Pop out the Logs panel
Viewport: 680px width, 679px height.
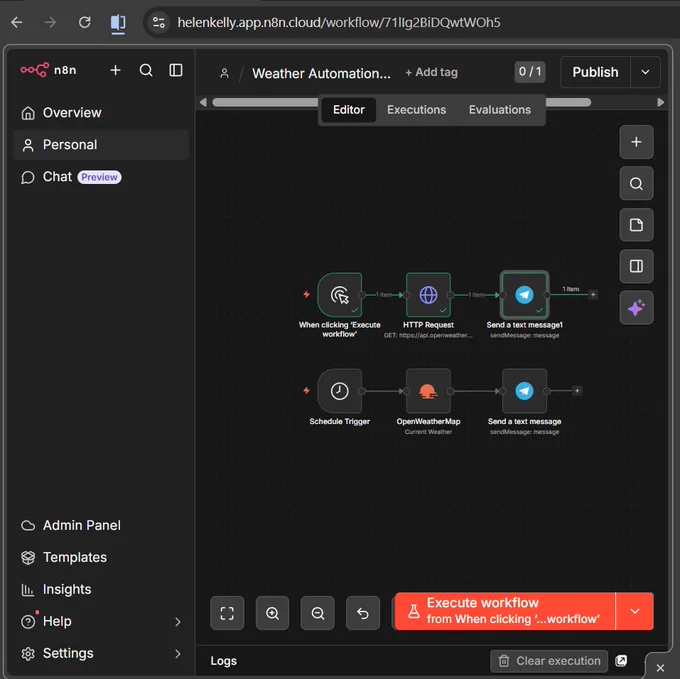pos(621,661)
